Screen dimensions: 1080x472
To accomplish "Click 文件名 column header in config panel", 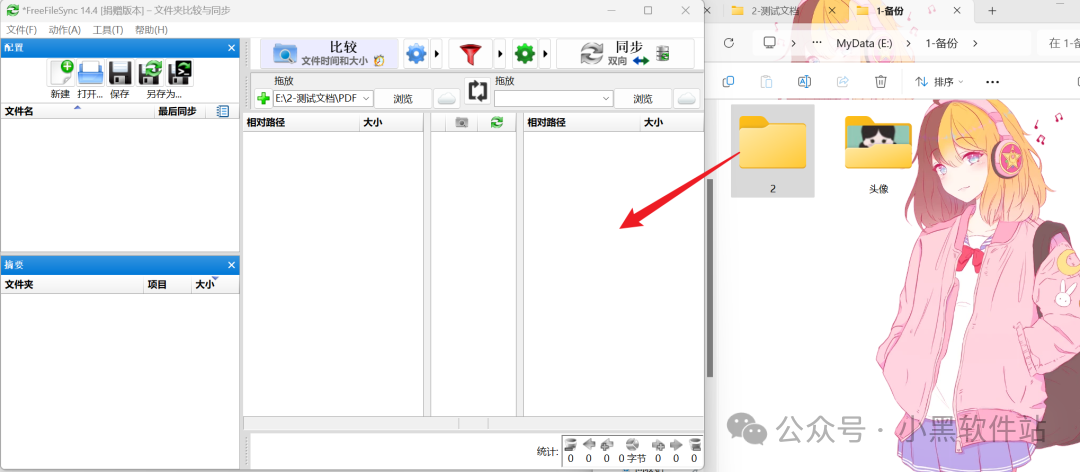I will click(x=78, y=111).
